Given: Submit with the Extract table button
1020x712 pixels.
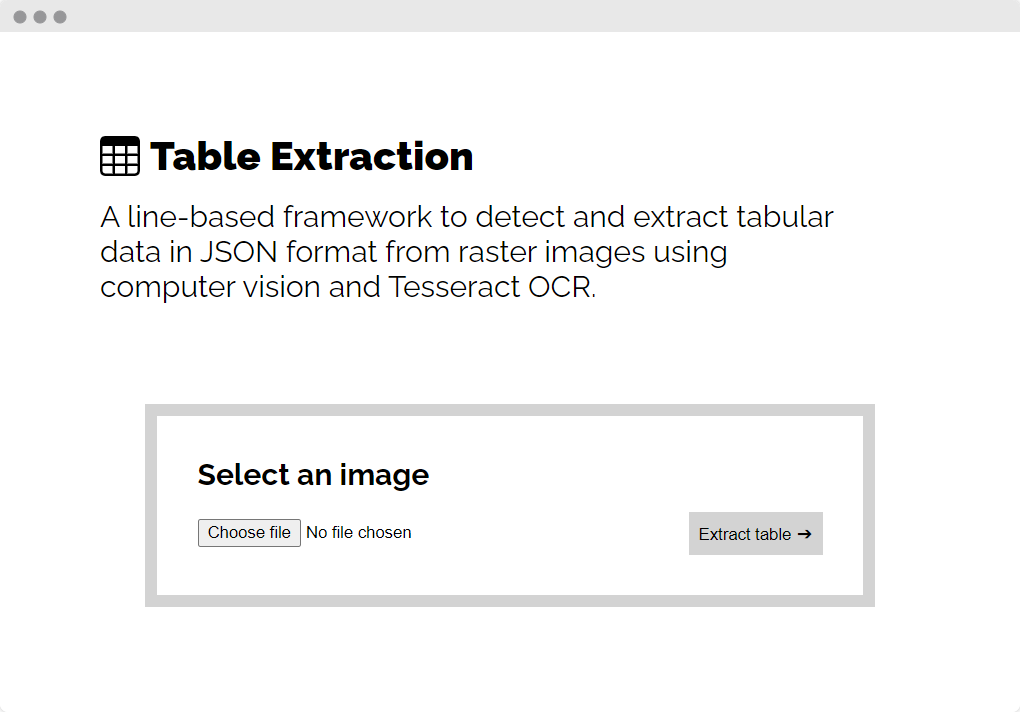Looking at the screenshot, I should (755, 533).
